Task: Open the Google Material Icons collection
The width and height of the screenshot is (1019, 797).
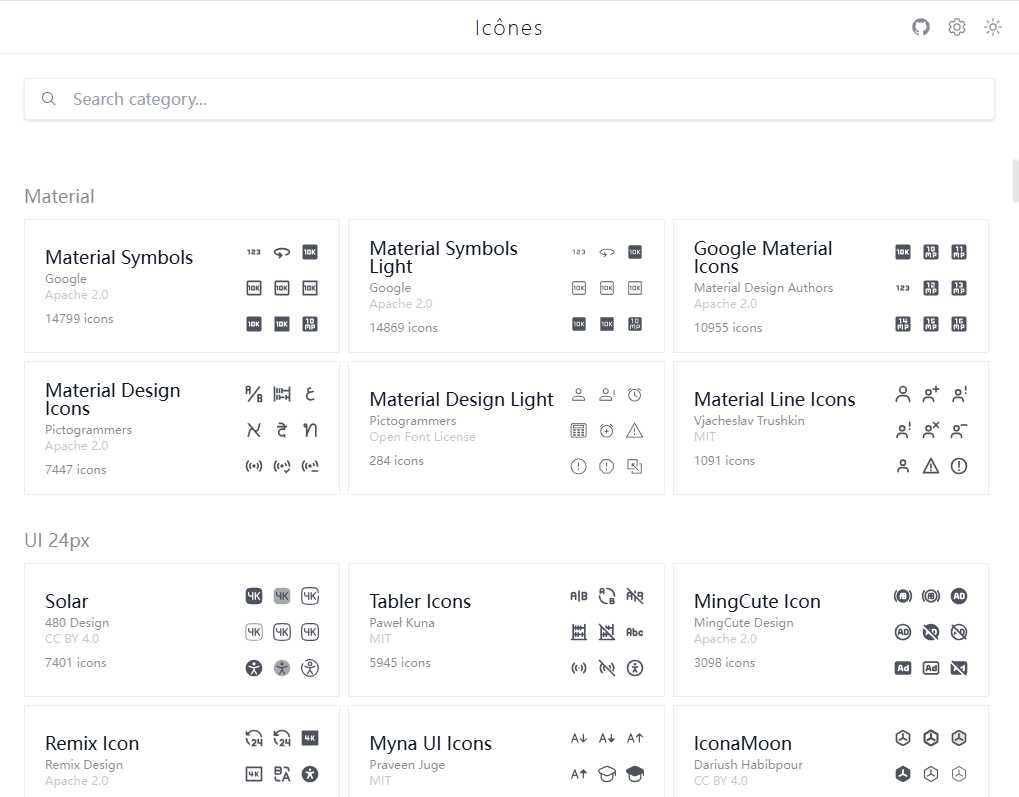Action: click(x=762, y=257)
